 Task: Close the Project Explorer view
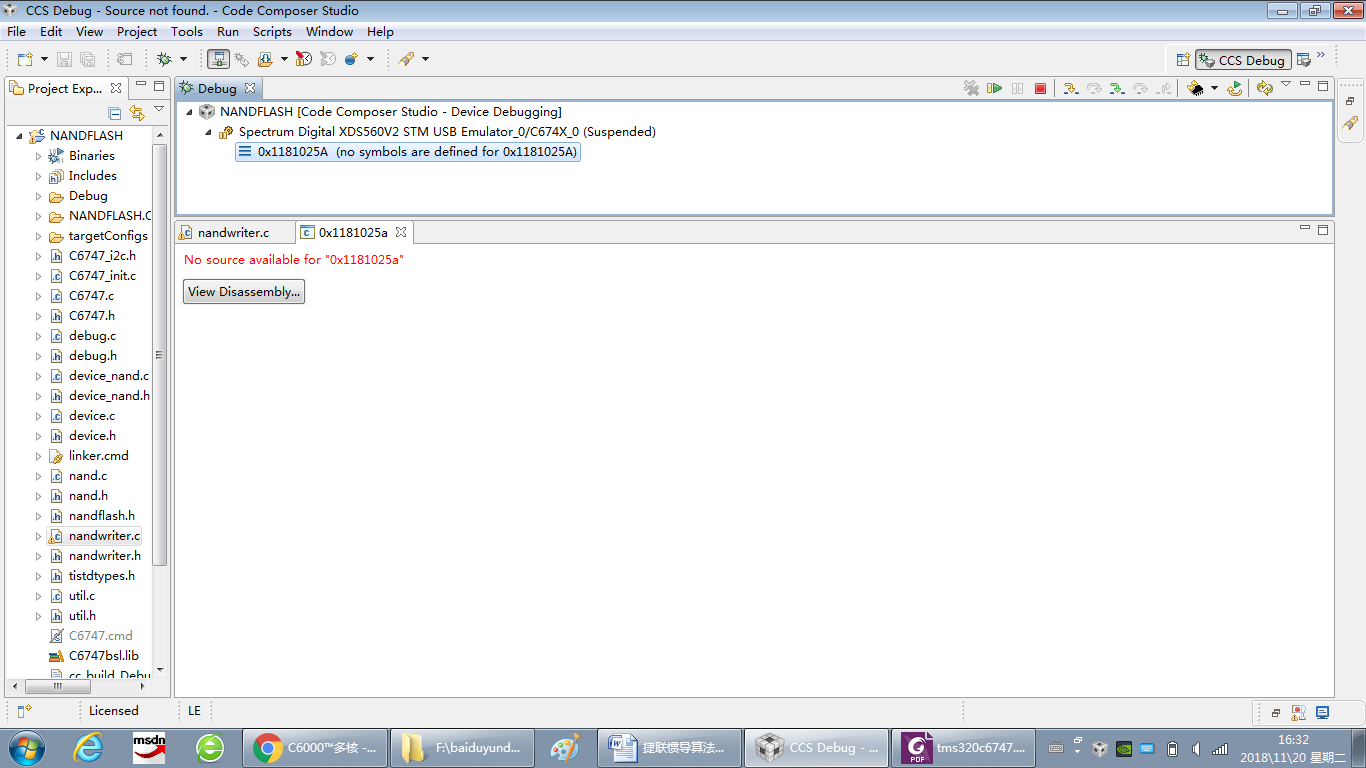click(116, 88)
